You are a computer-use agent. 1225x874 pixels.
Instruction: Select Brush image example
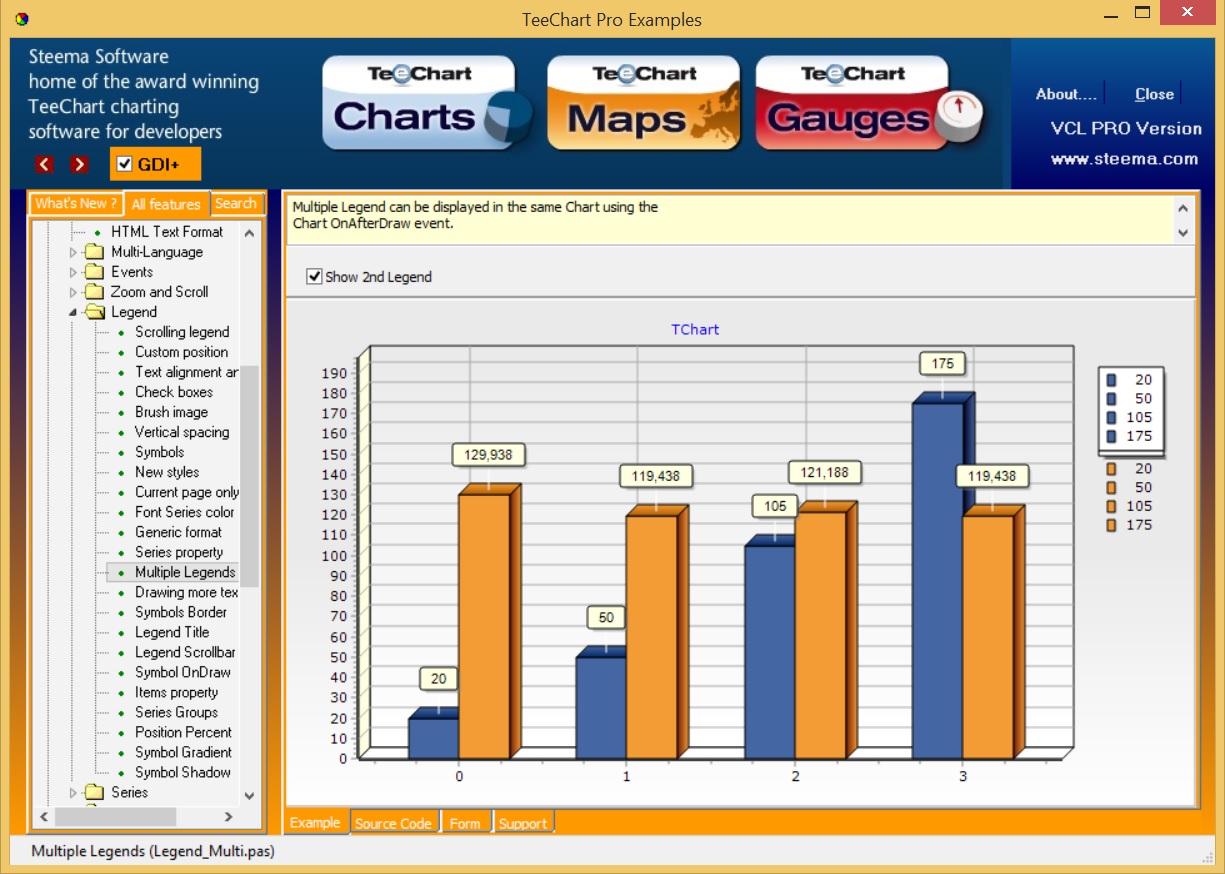171,412
